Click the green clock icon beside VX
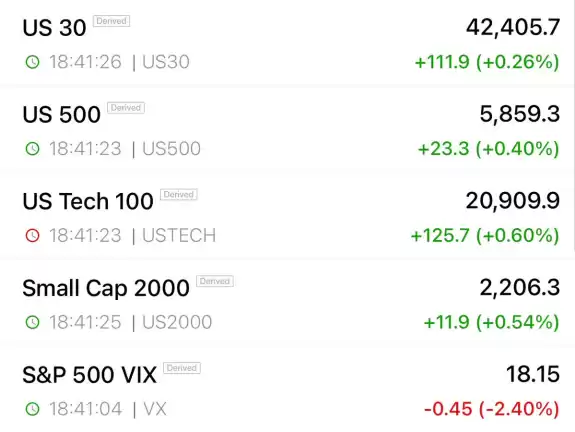 tap(33, 409)
